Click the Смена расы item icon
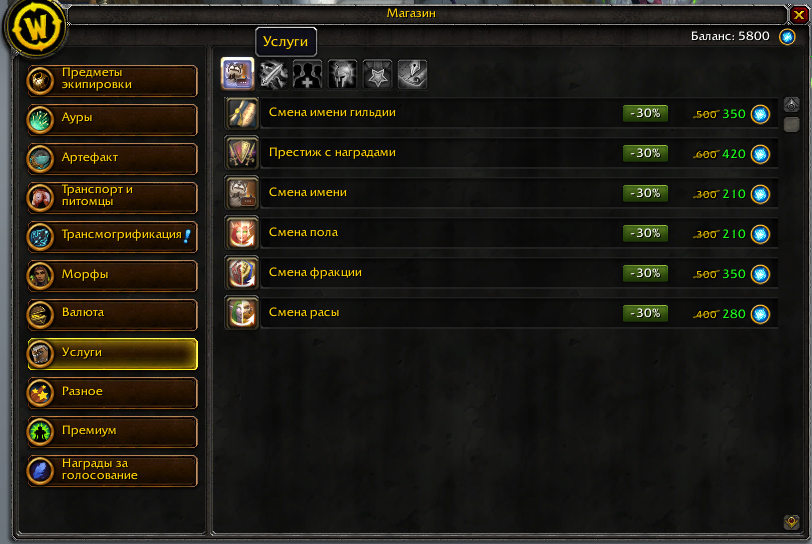Image resolution: width=812 pixels, height=544 pixels. point(242,313)
